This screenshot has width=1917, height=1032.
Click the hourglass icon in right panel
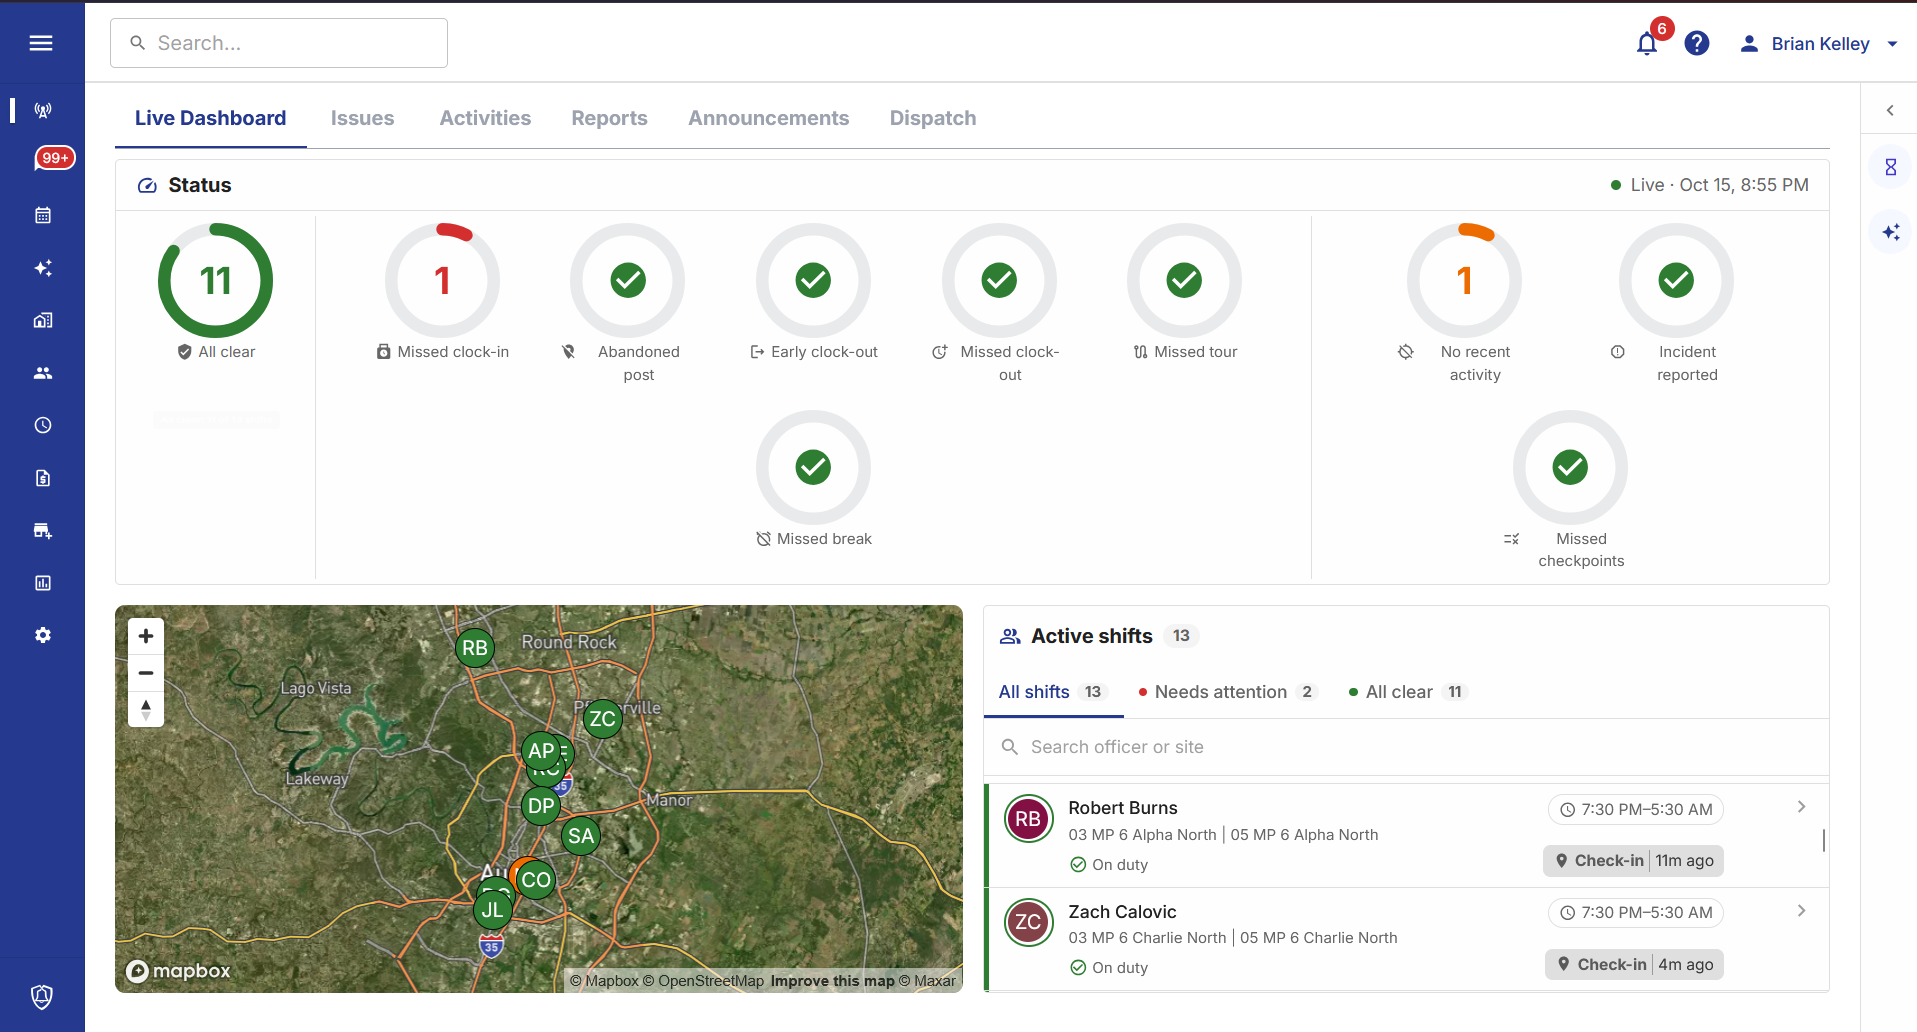[1891, 167]
